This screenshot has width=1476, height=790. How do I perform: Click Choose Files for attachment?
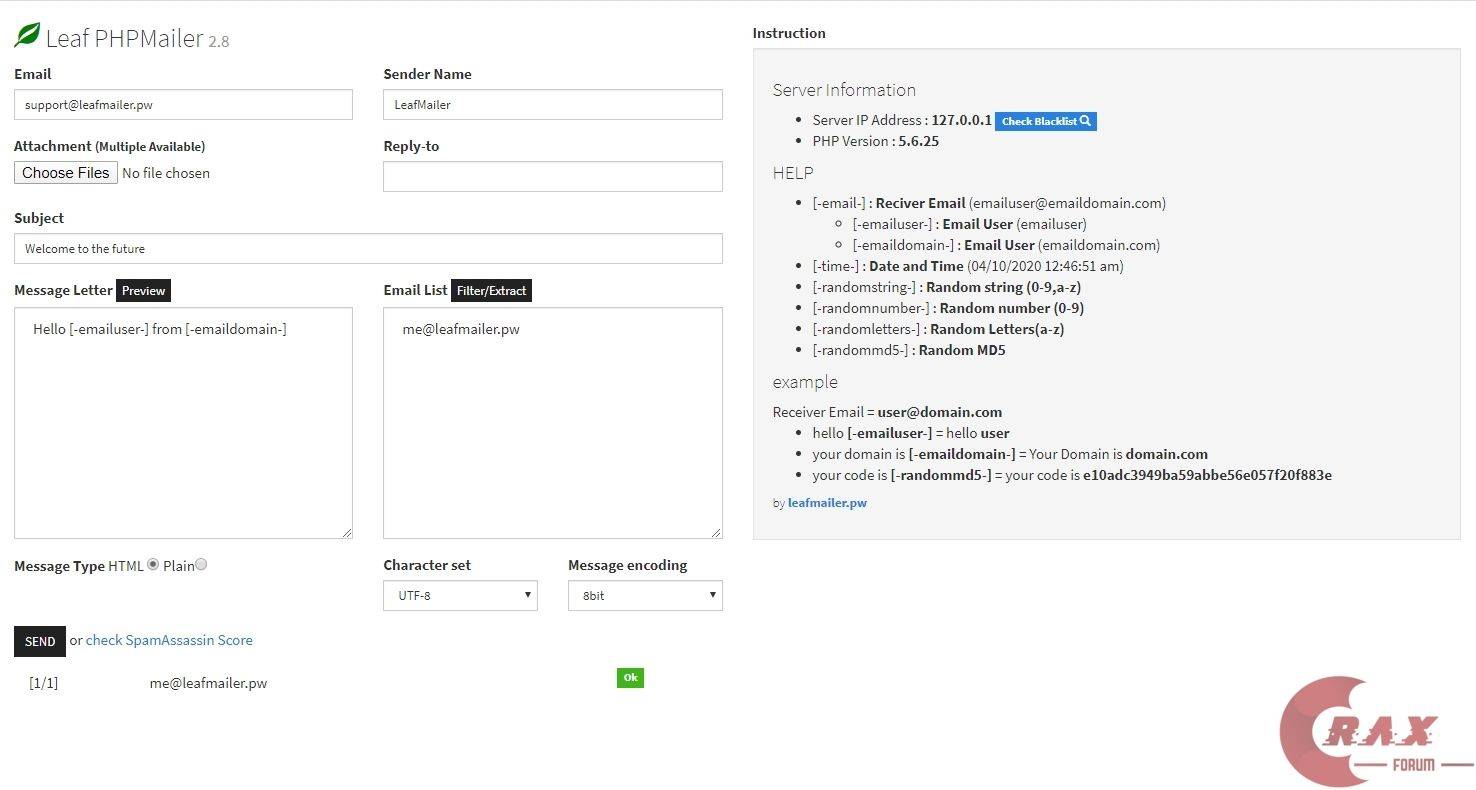tap(66, 173)
